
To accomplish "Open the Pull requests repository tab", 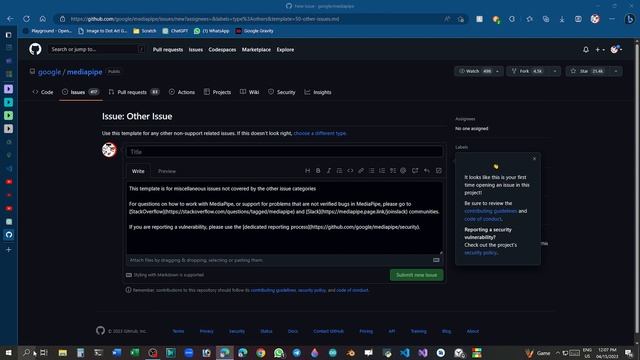I will [134, 92].
